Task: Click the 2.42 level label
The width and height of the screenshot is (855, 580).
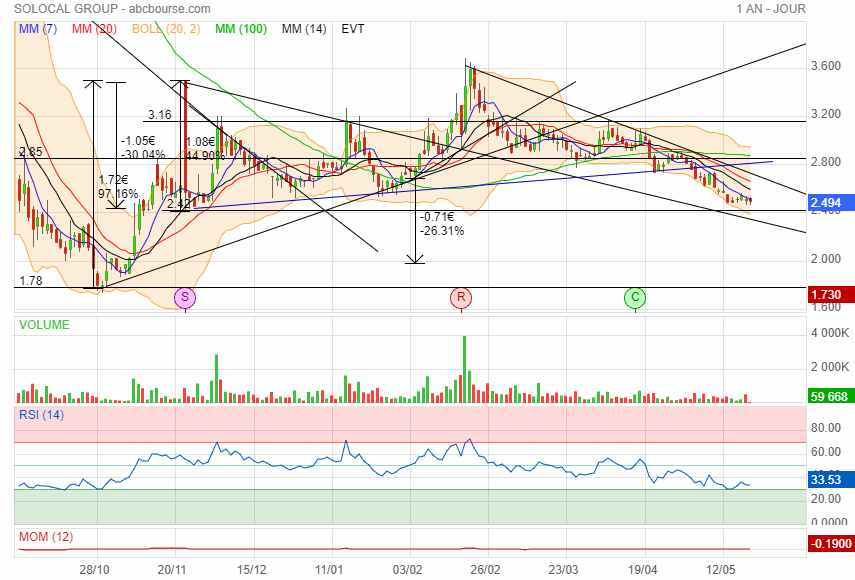Action: click(178, 204)
